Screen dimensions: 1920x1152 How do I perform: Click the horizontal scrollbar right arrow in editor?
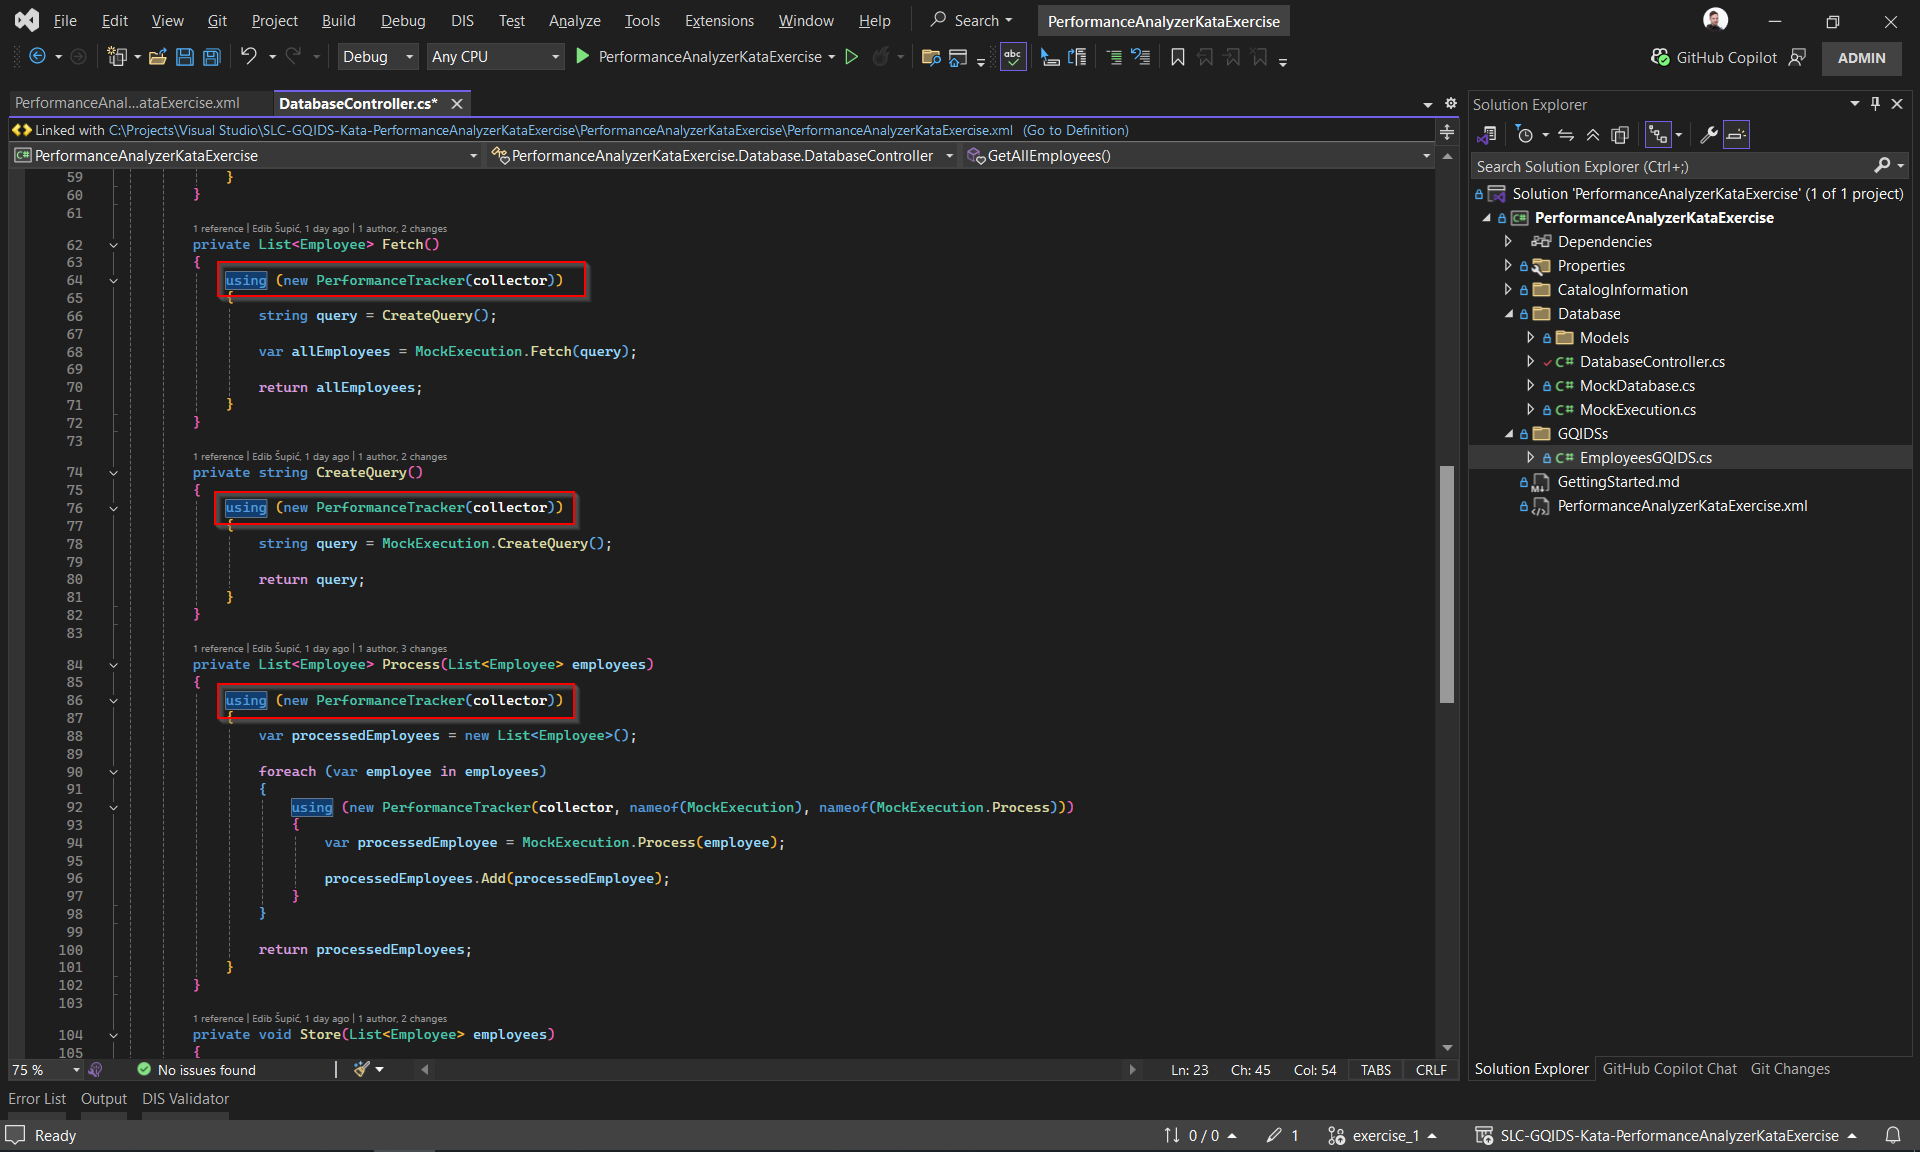point(1132,1070)
